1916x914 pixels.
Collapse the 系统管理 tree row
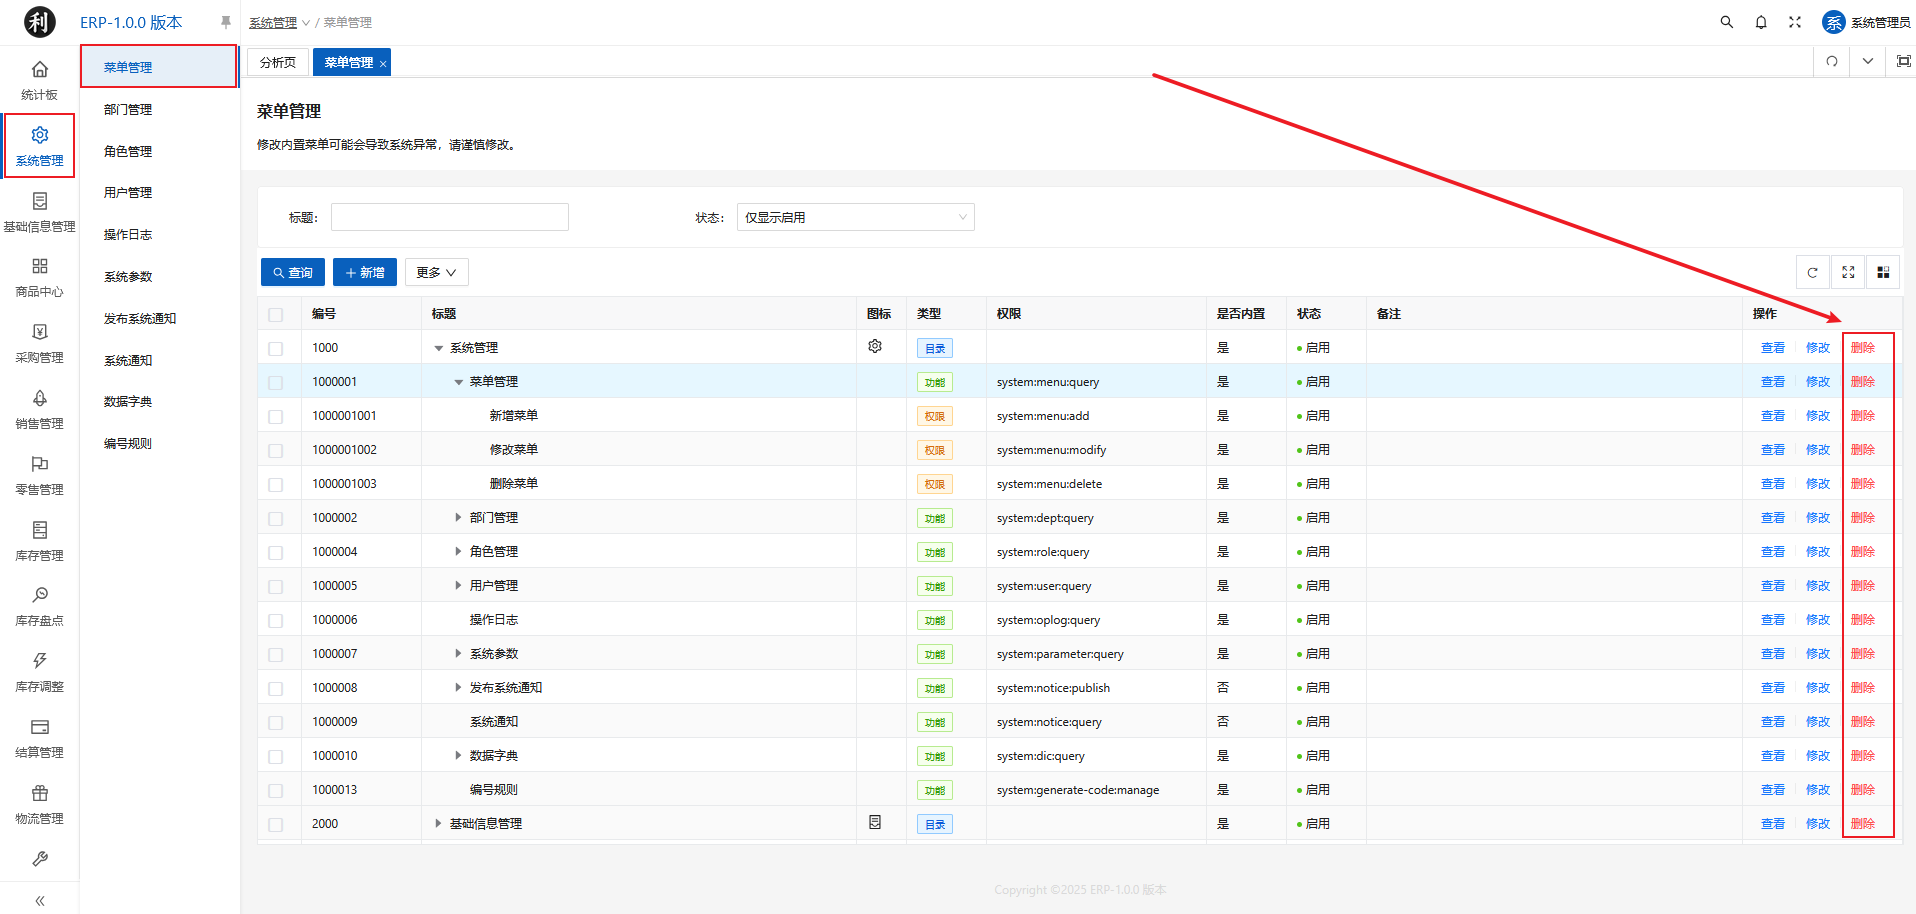438,348
